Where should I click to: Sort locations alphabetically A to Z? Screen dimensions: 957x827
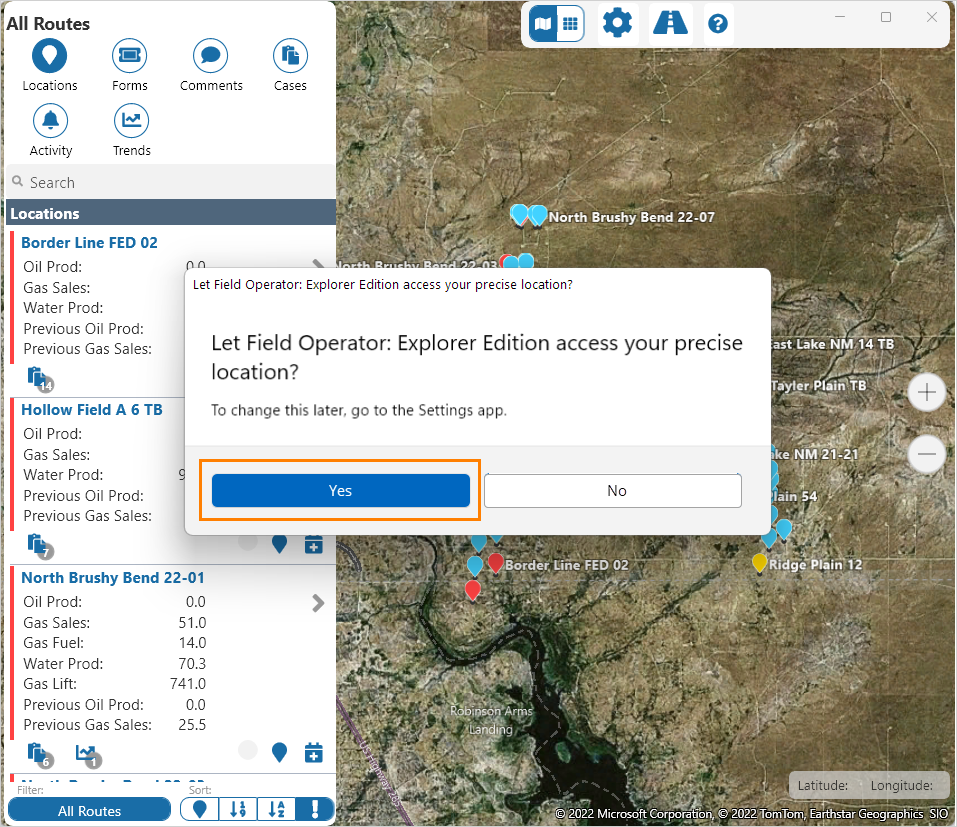point(275,810)
